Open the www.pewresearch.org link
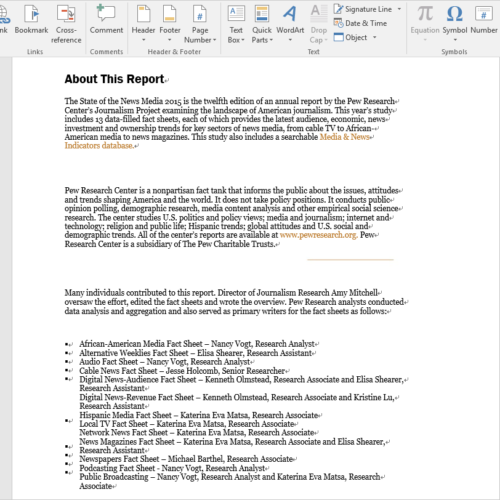 [x=318, y=235]
